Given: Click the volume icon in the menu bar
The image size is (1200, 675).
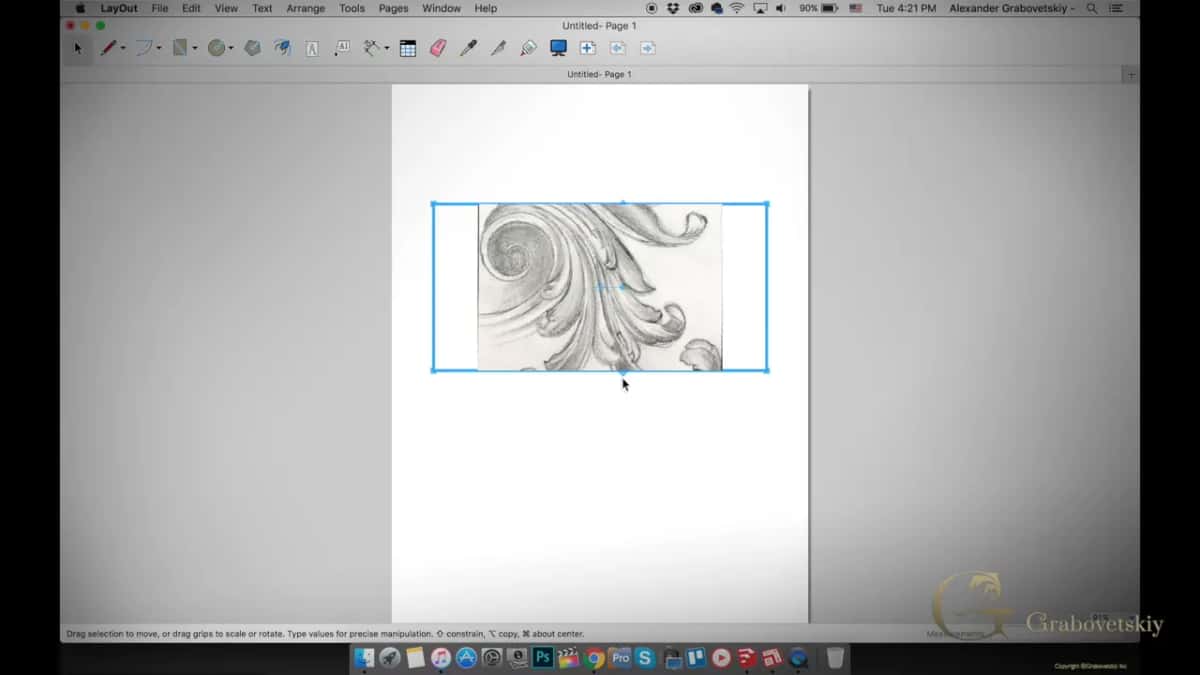Looking at the screenshot, I should click(x=780, y=8).
